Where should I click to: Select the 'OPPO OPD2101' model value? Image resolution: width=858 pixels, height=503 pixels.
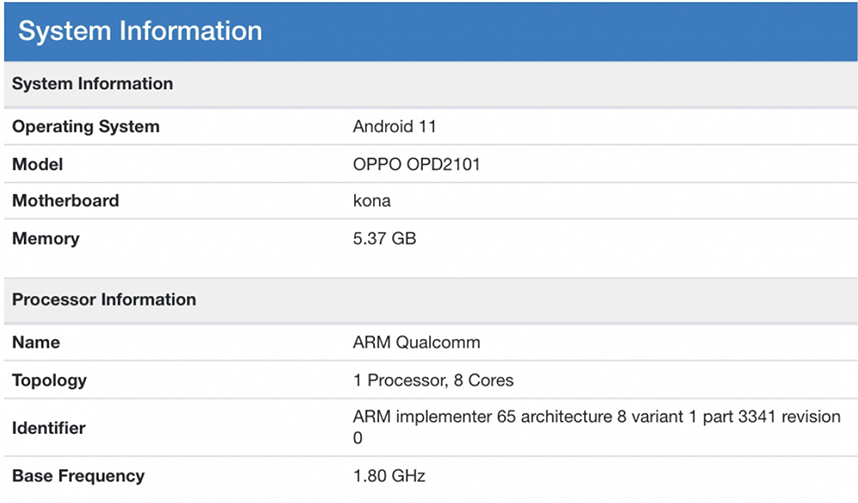(416, 164)
